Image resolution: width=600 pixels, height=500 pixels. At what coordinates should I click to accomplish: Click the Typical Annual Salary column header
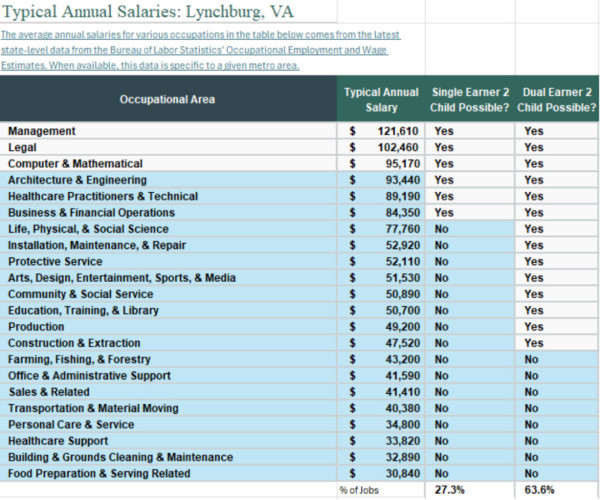pos(381,99)
